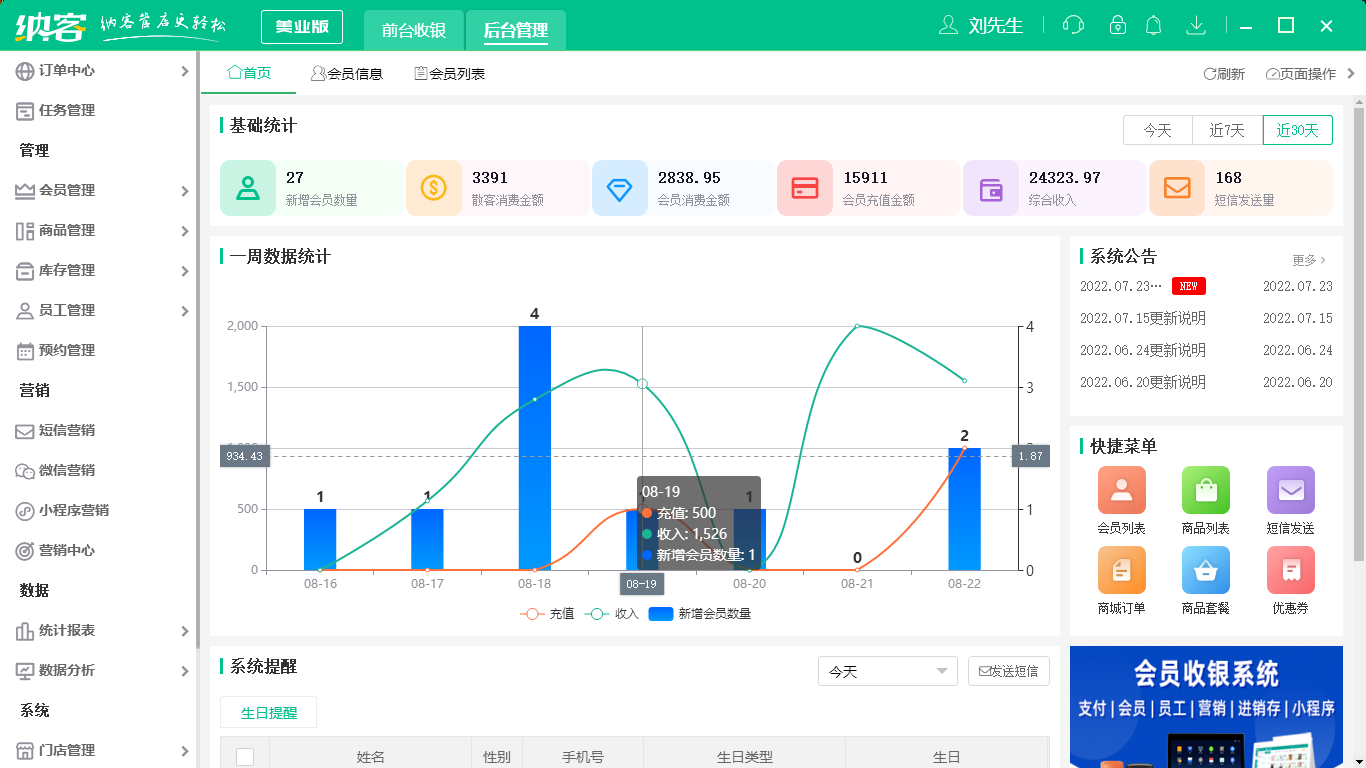Open the 商品套餐 shortcut icon
The height and width of the screenshot is (768, 1366).
[x=1205, y=570]
